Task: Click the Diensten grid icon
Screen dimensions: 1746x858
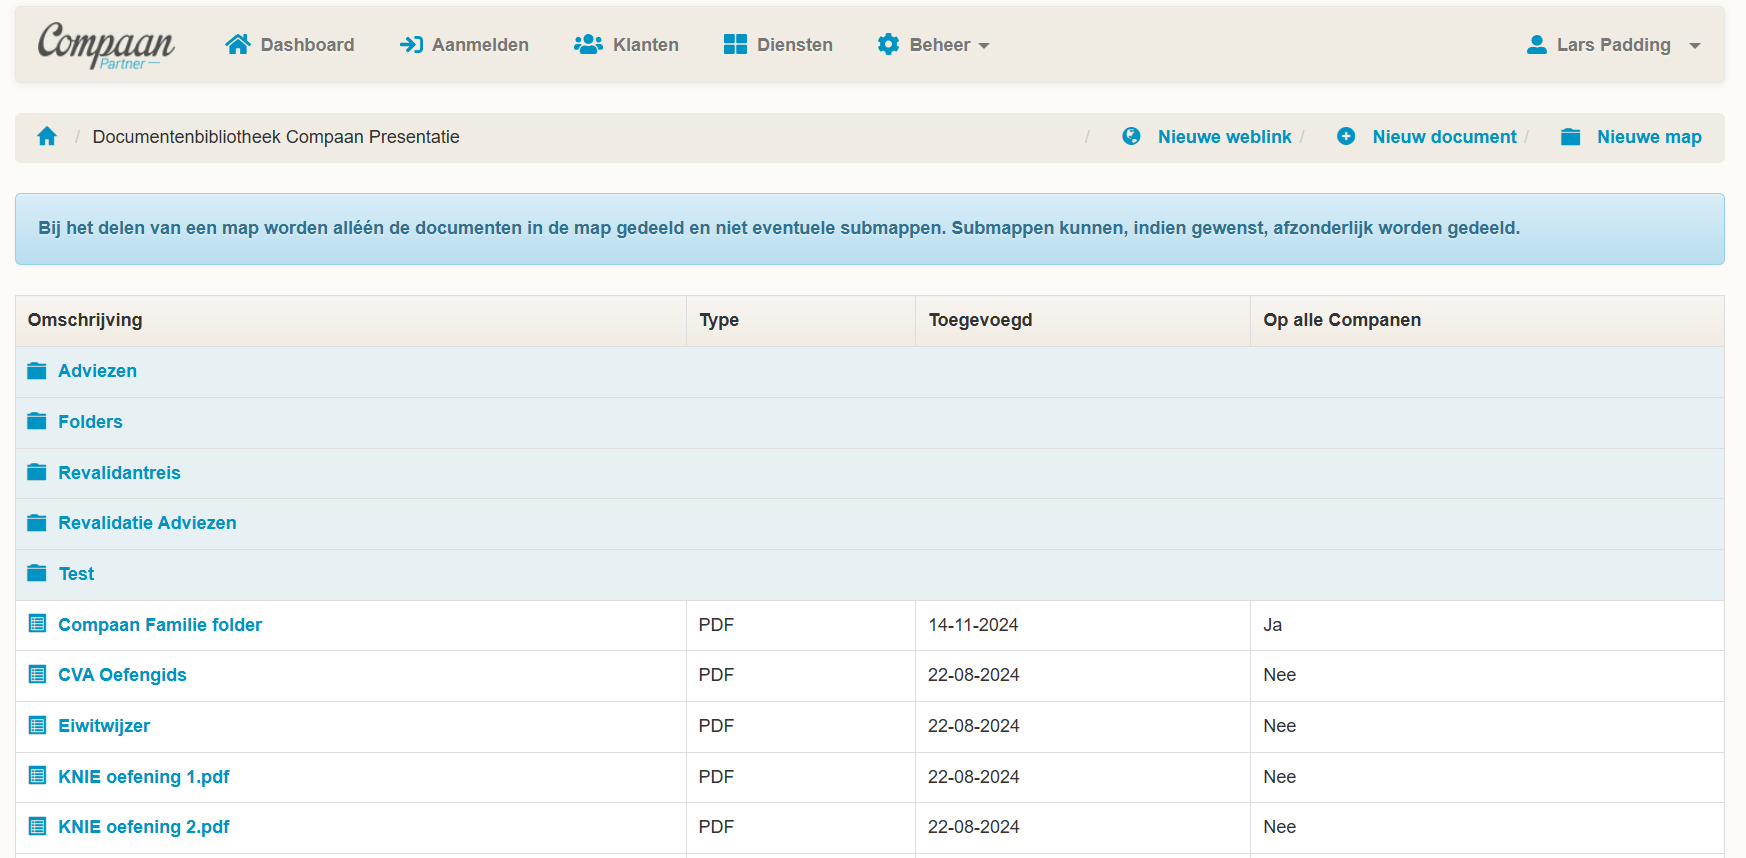Action: tap(735, 44)
